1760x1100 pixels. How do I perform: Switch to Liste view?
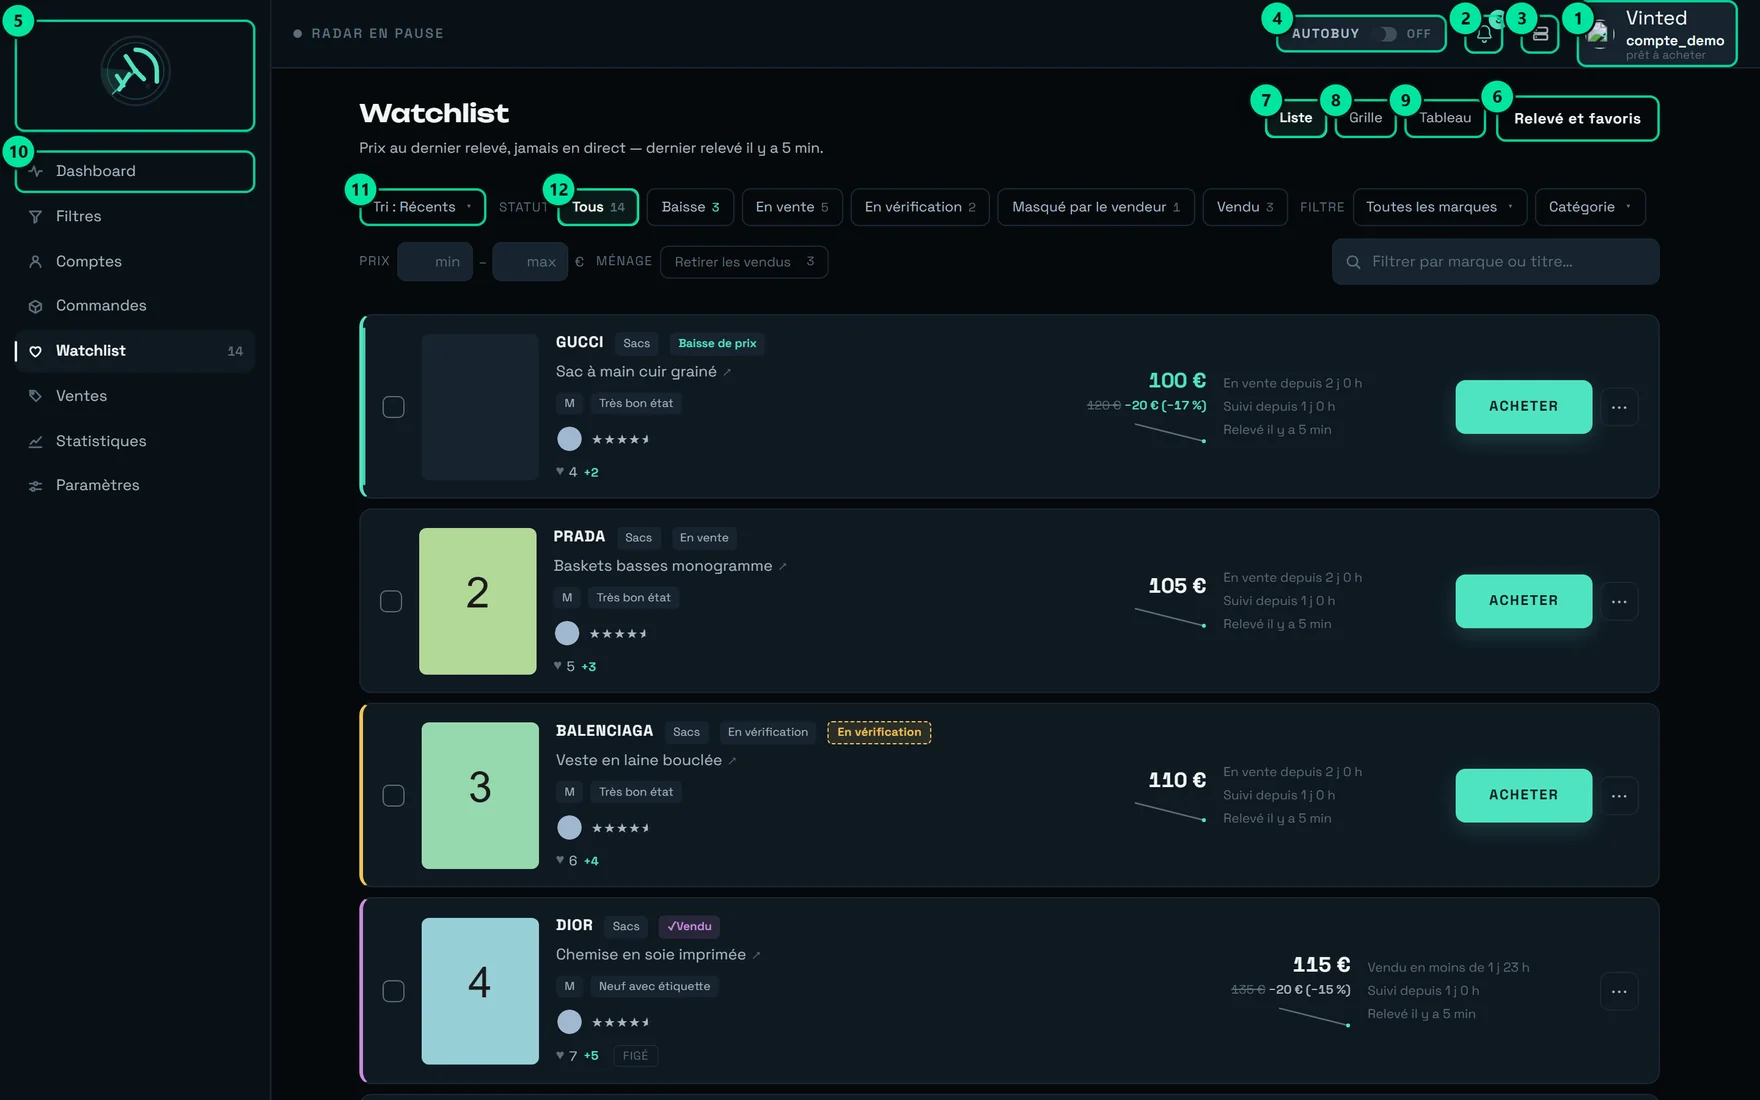[1296, 118]
